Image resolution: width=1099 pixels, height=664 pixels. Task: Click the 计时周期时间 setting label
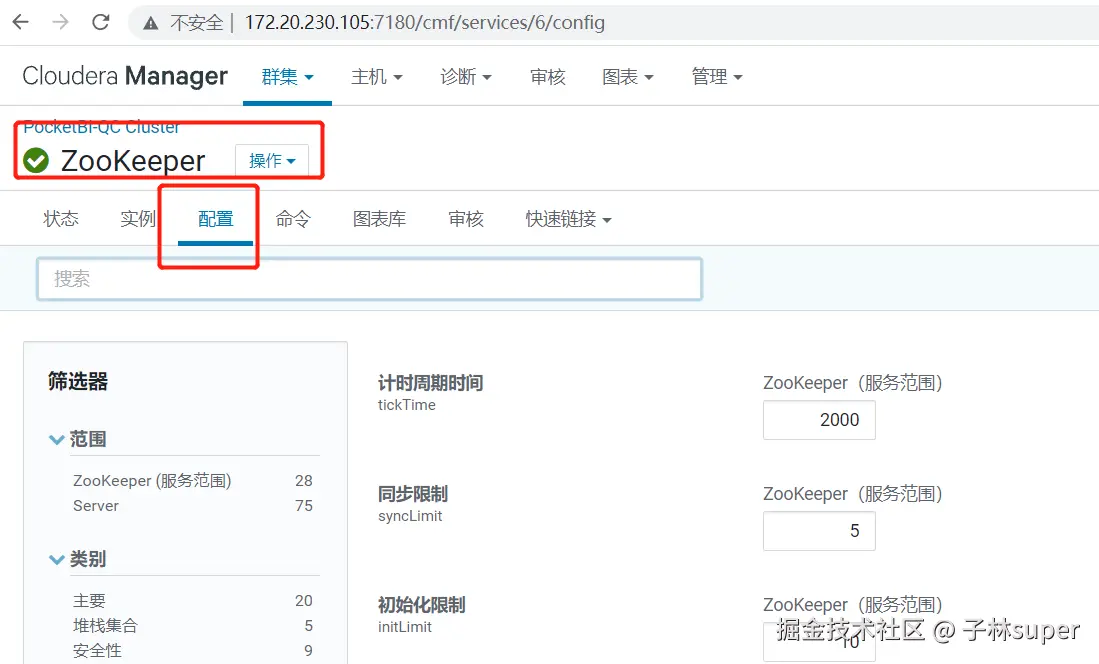430,383
